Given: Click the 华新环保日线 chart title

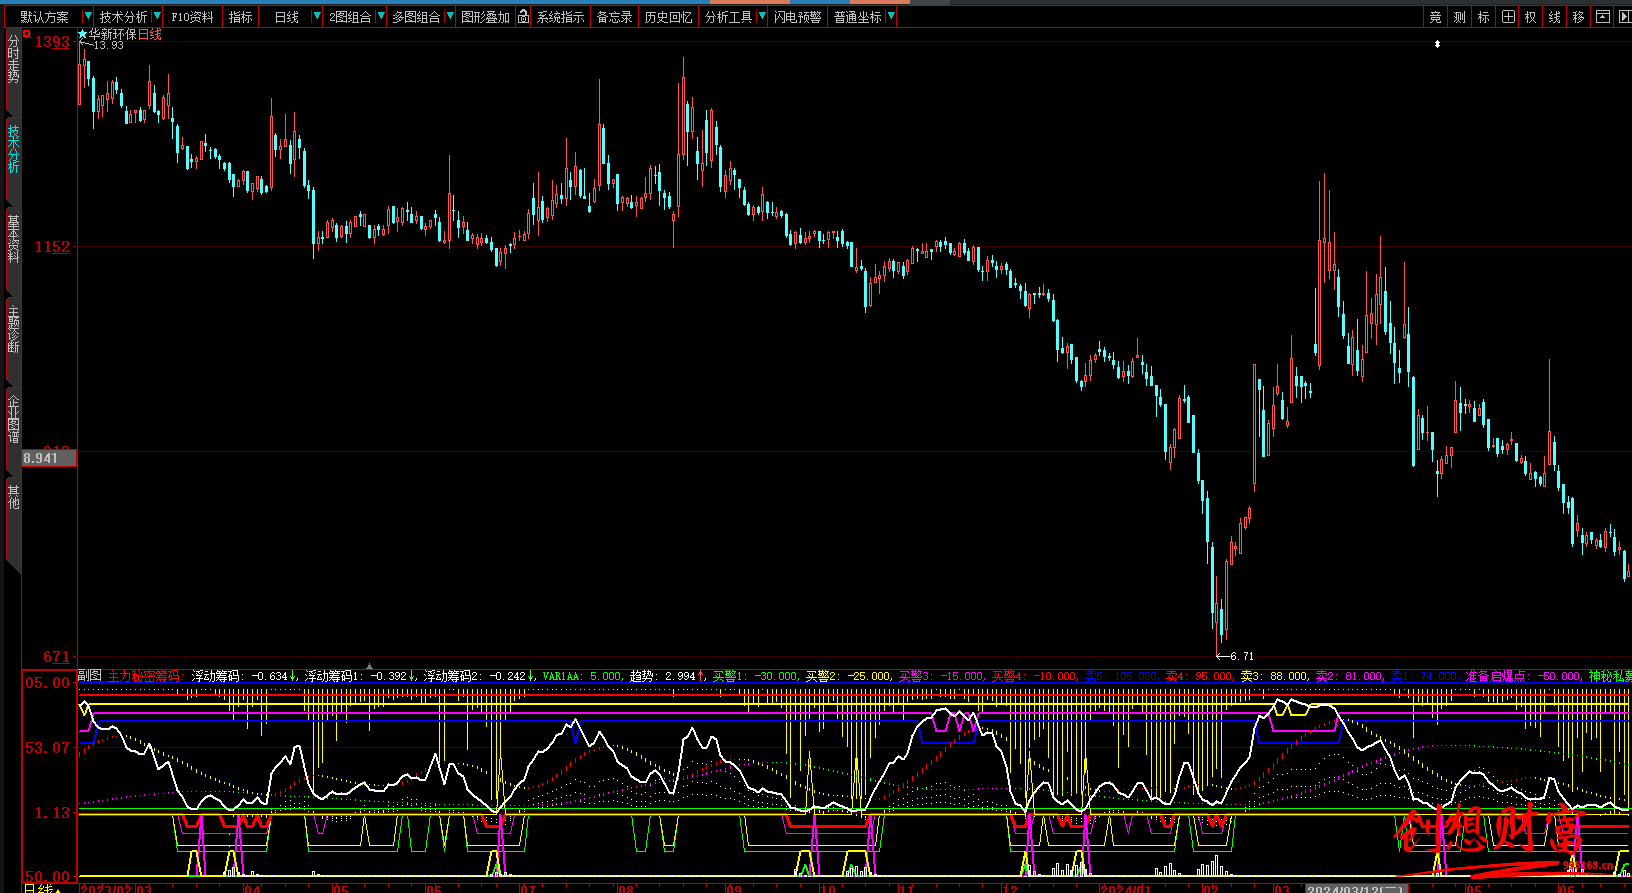Looking at the screenshot, I should click(x=125, y=34).
